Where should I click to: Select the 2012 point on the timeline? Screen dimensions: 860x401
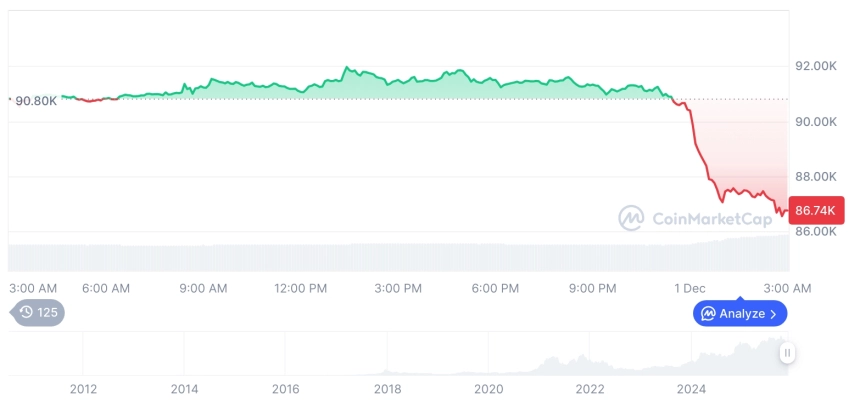point(82,389)
